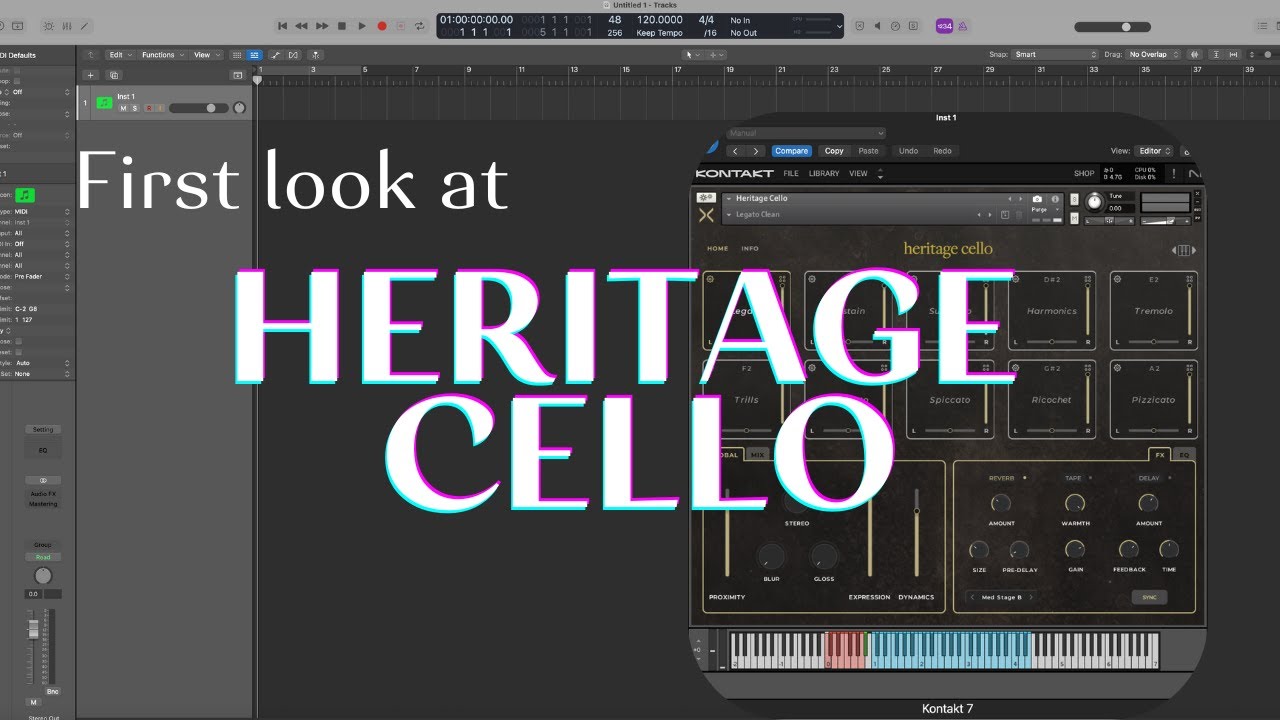The image size is (1280, 720).
Task: Open Editors with the pencil icon
Action: tap(84, 26)
